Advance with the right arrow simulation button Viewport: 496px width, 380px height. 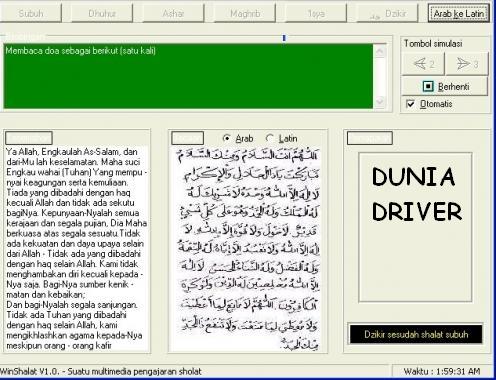pos(467,63)
